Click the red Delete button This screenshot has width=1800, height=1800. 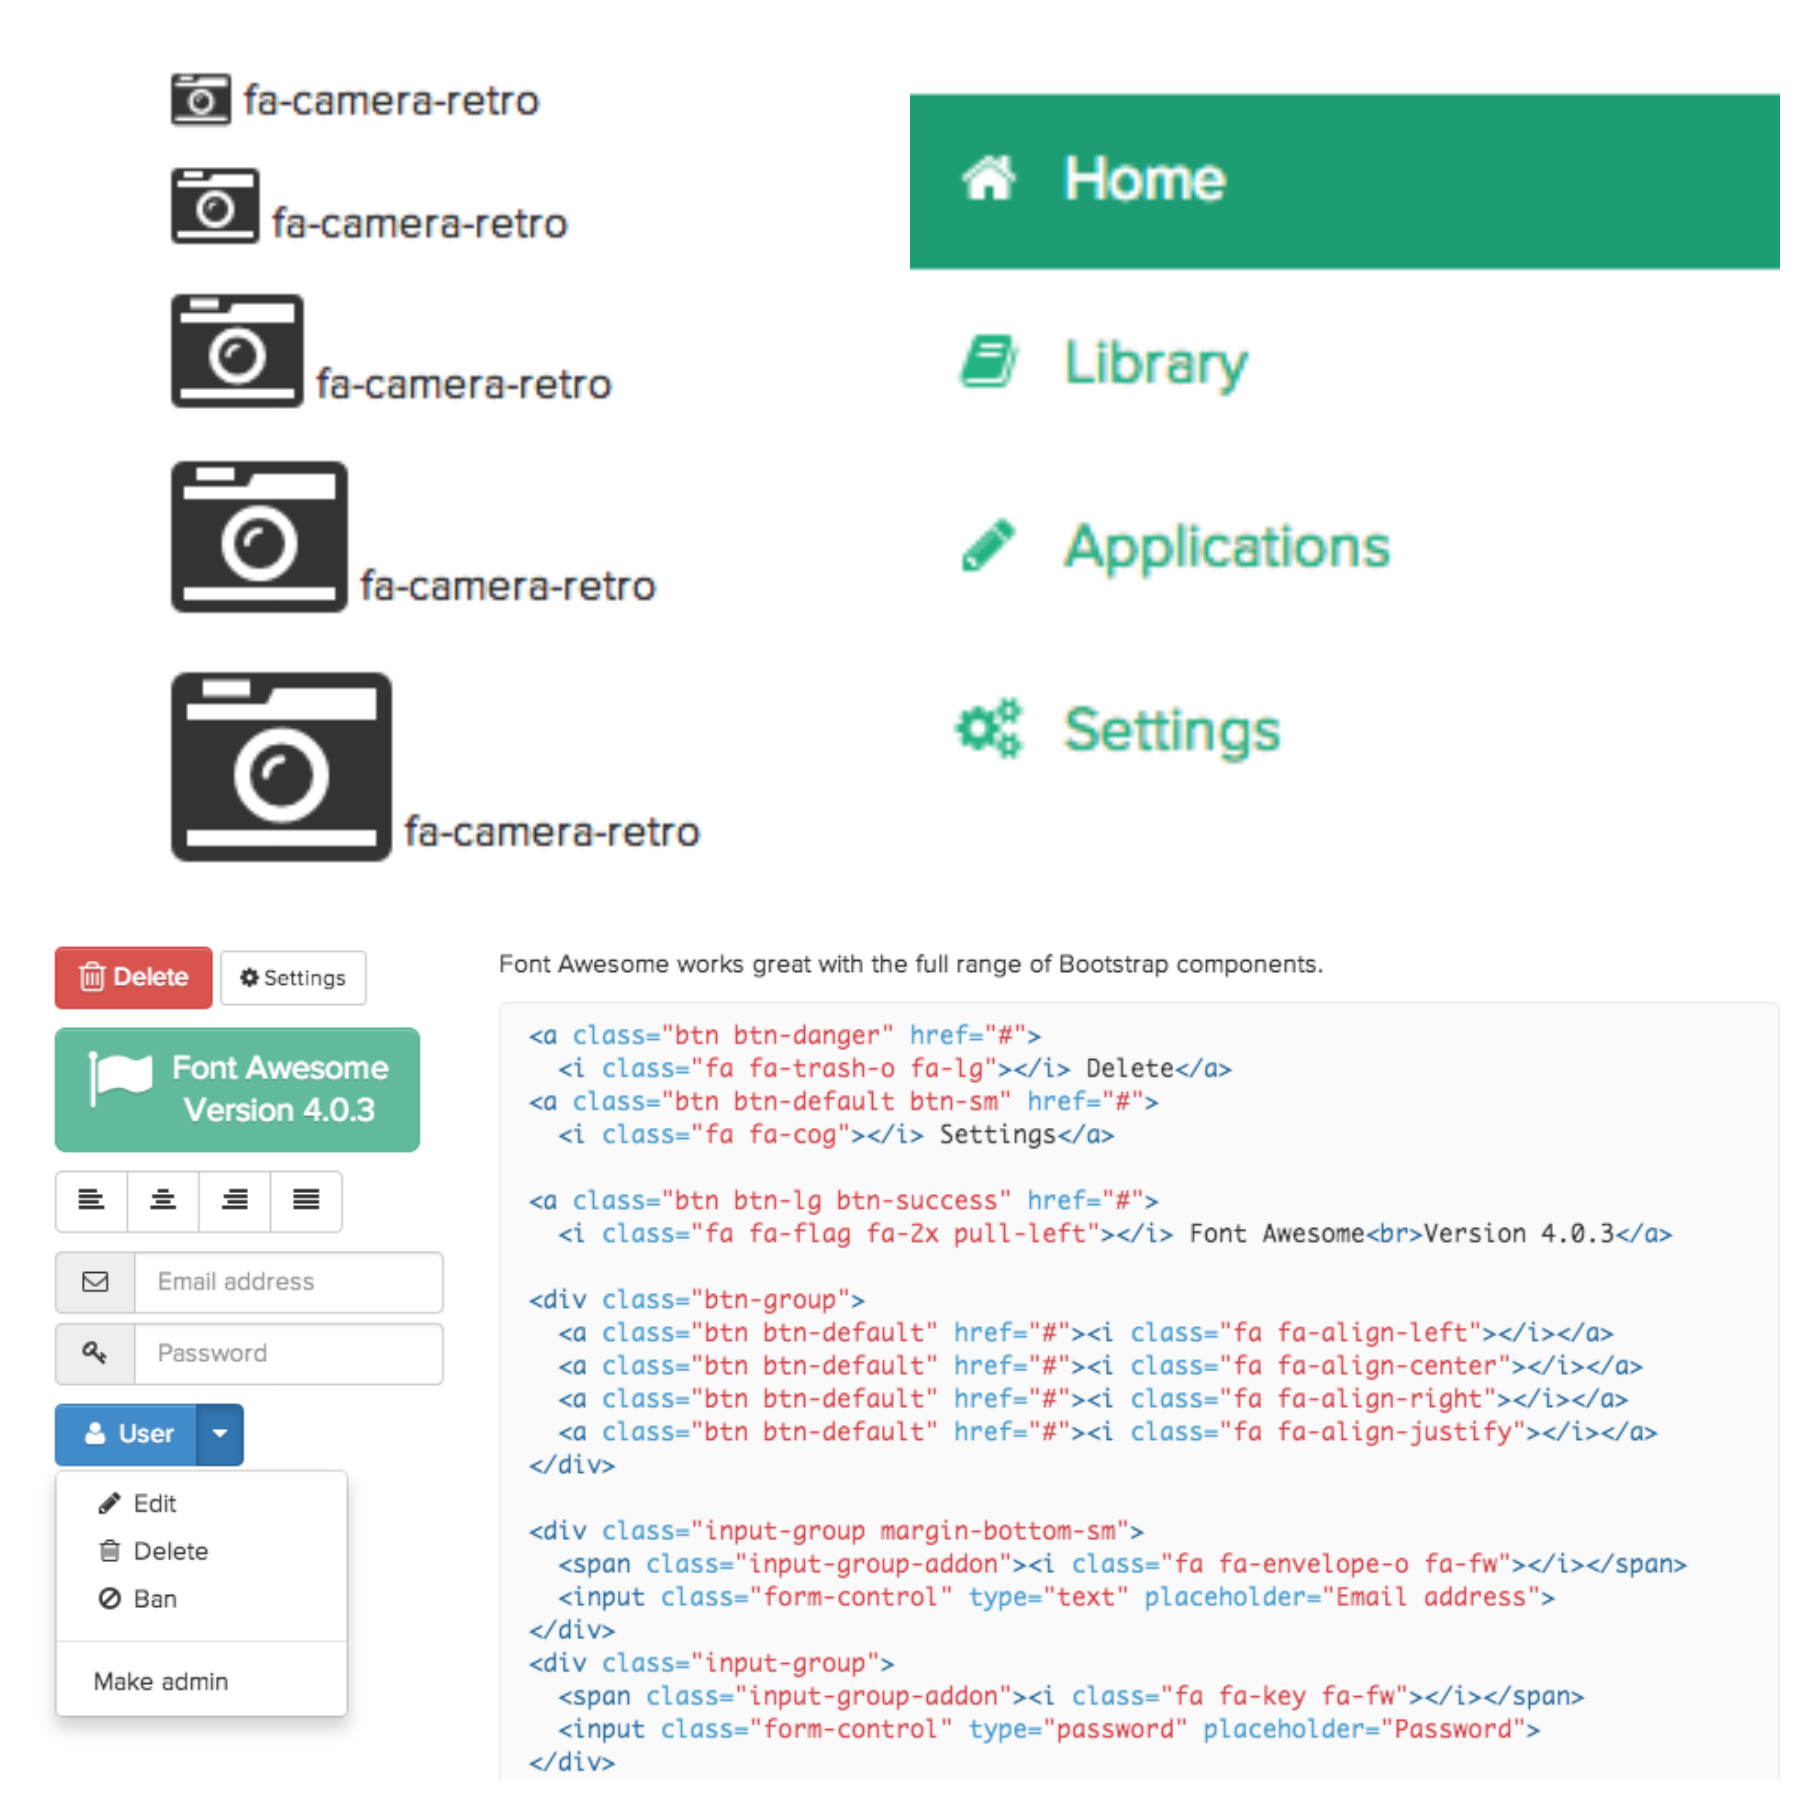133,977
